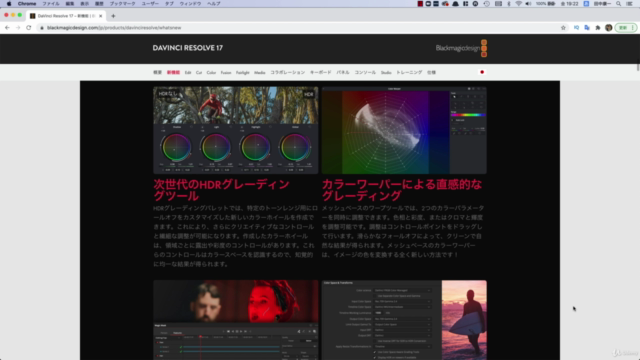The image size is (640, 360).
Task: Click the 次世代のHDRグレーディングツール heading
Action: coord(222,190)
